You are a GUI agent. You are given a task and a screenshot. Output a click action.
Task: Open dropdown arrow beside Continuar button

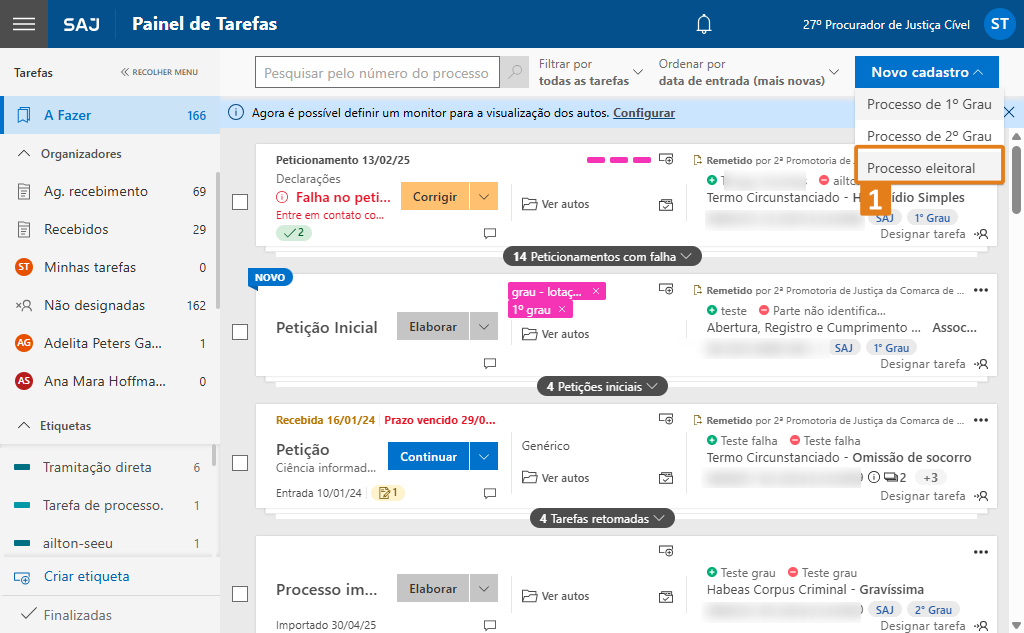pos(484,457)
